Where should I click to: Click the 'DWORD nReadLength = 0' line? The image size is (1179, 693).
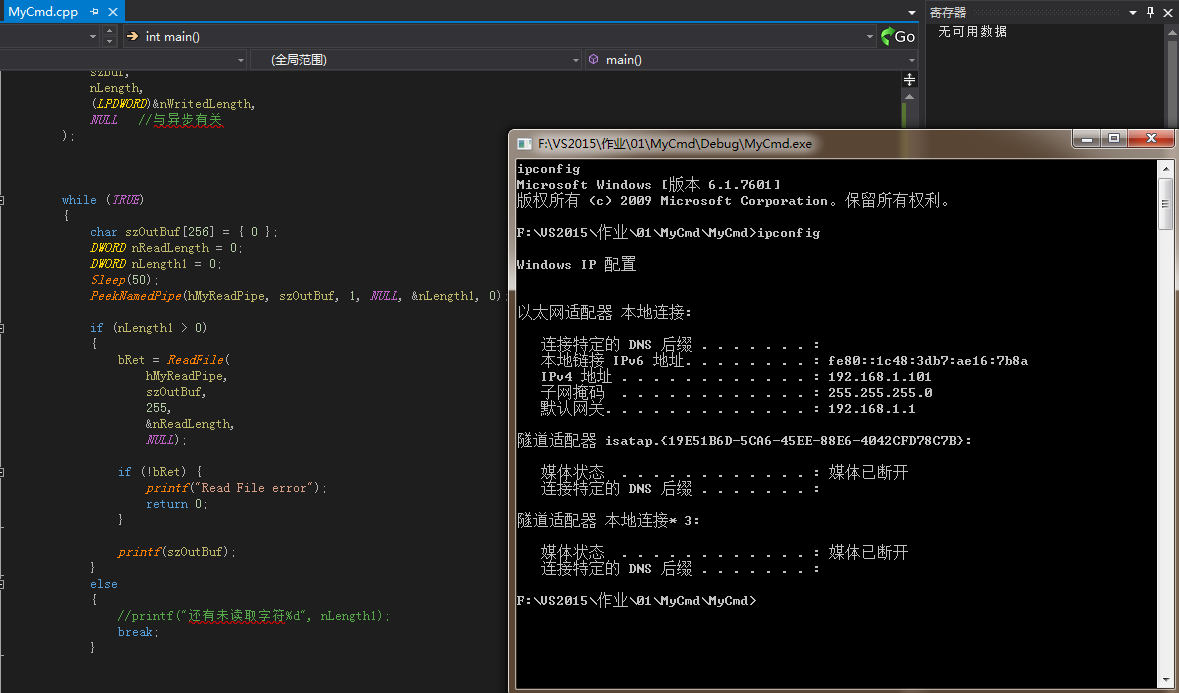click(166, 248)
